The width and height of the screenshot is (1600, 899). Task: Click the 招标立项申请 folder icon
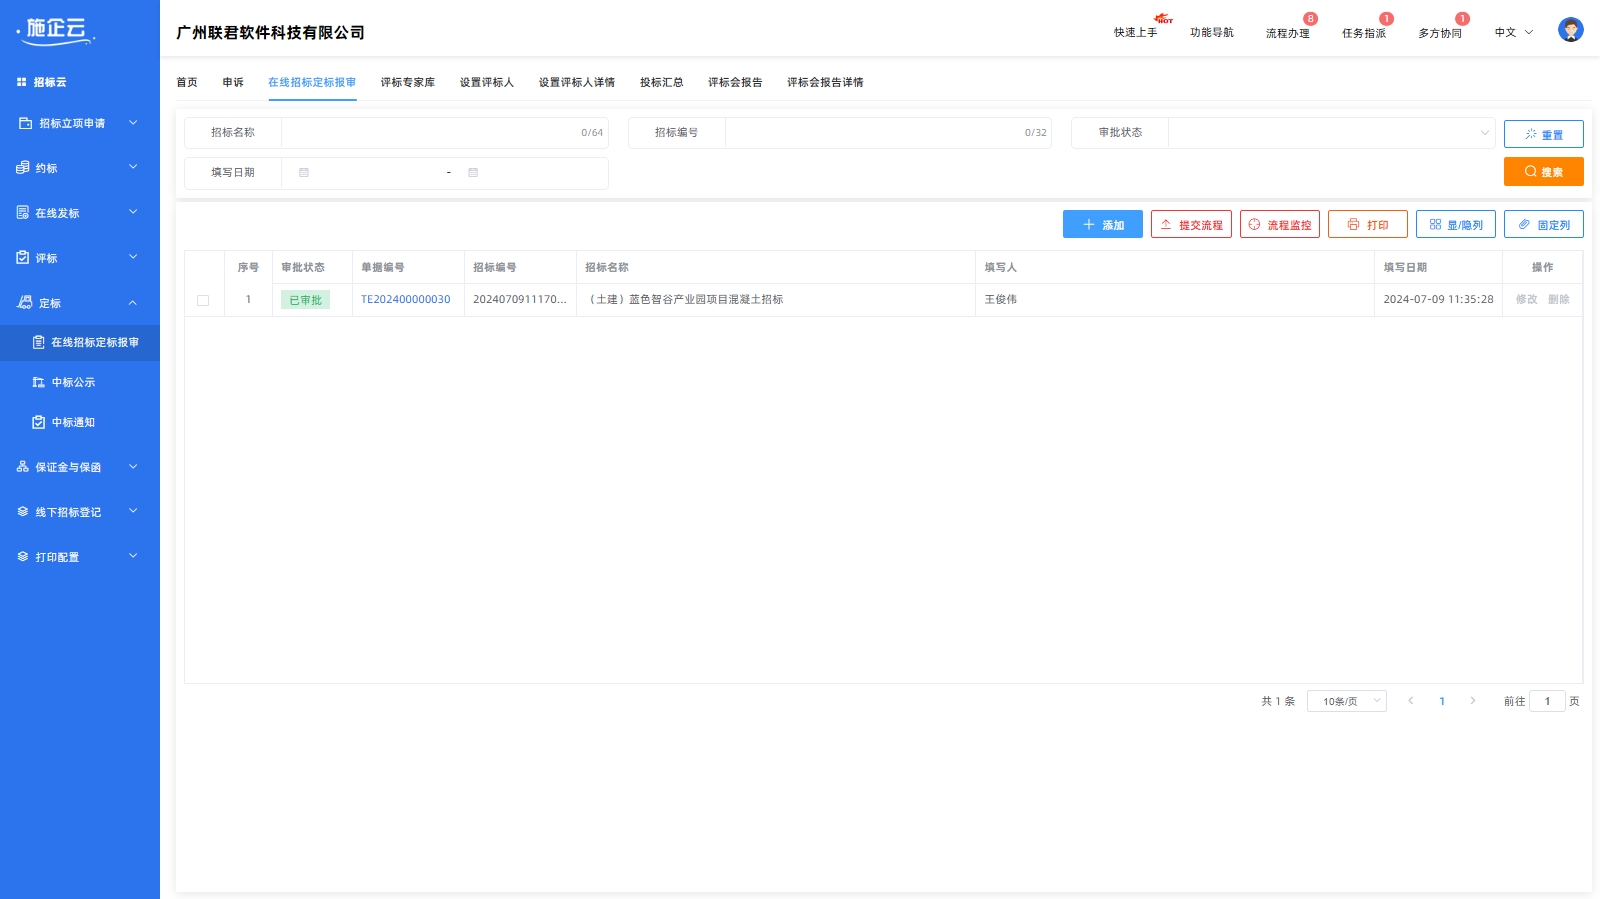[26, 123]
